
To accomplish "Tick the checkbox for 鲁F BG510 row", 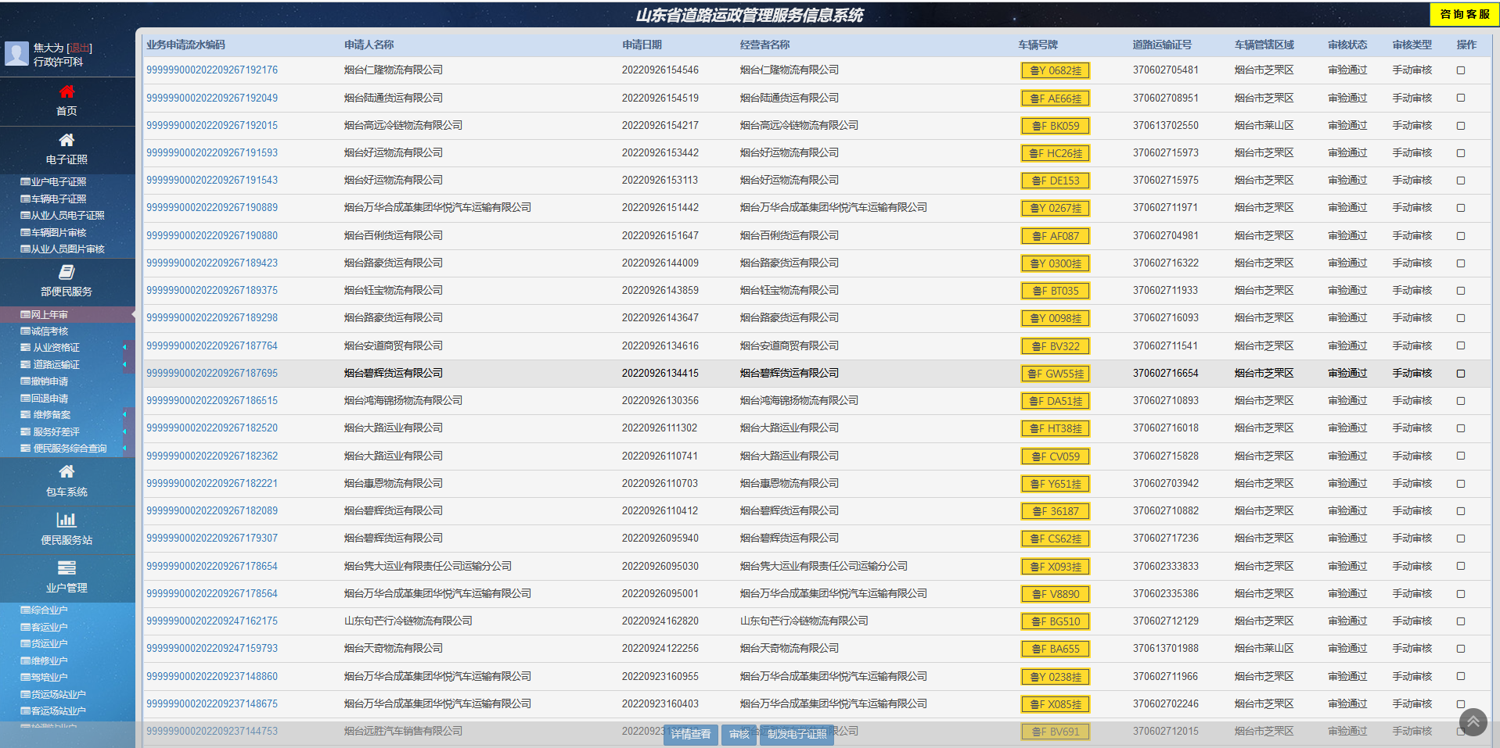I will 1461,621.
